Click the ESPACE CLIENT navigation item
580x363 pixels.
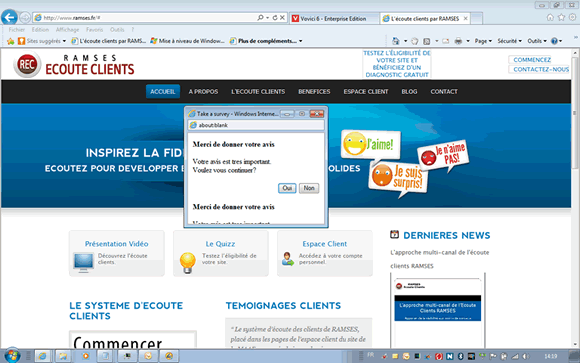coord(365,91)
